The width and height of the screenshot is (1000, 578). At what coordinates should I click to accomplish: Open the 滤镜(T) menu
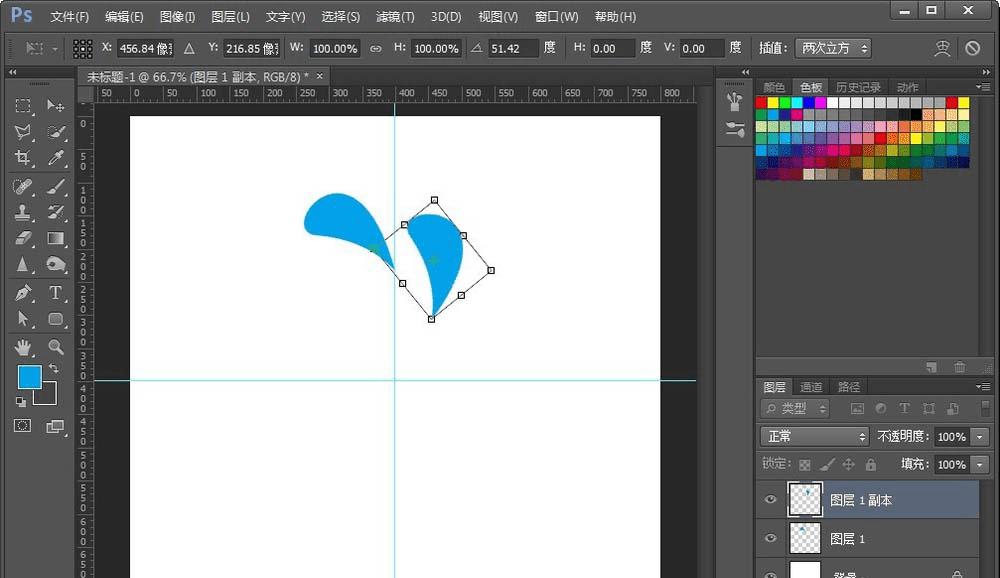click(x=394, y=17)
